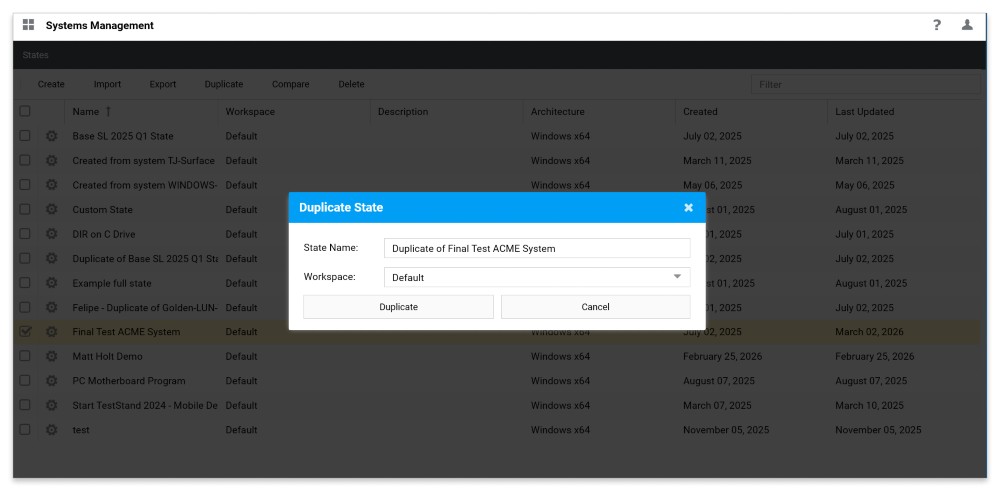Check the Created from system TJ-Surface row
Viewport: 1000px width, 492px height.
(24, 160)
